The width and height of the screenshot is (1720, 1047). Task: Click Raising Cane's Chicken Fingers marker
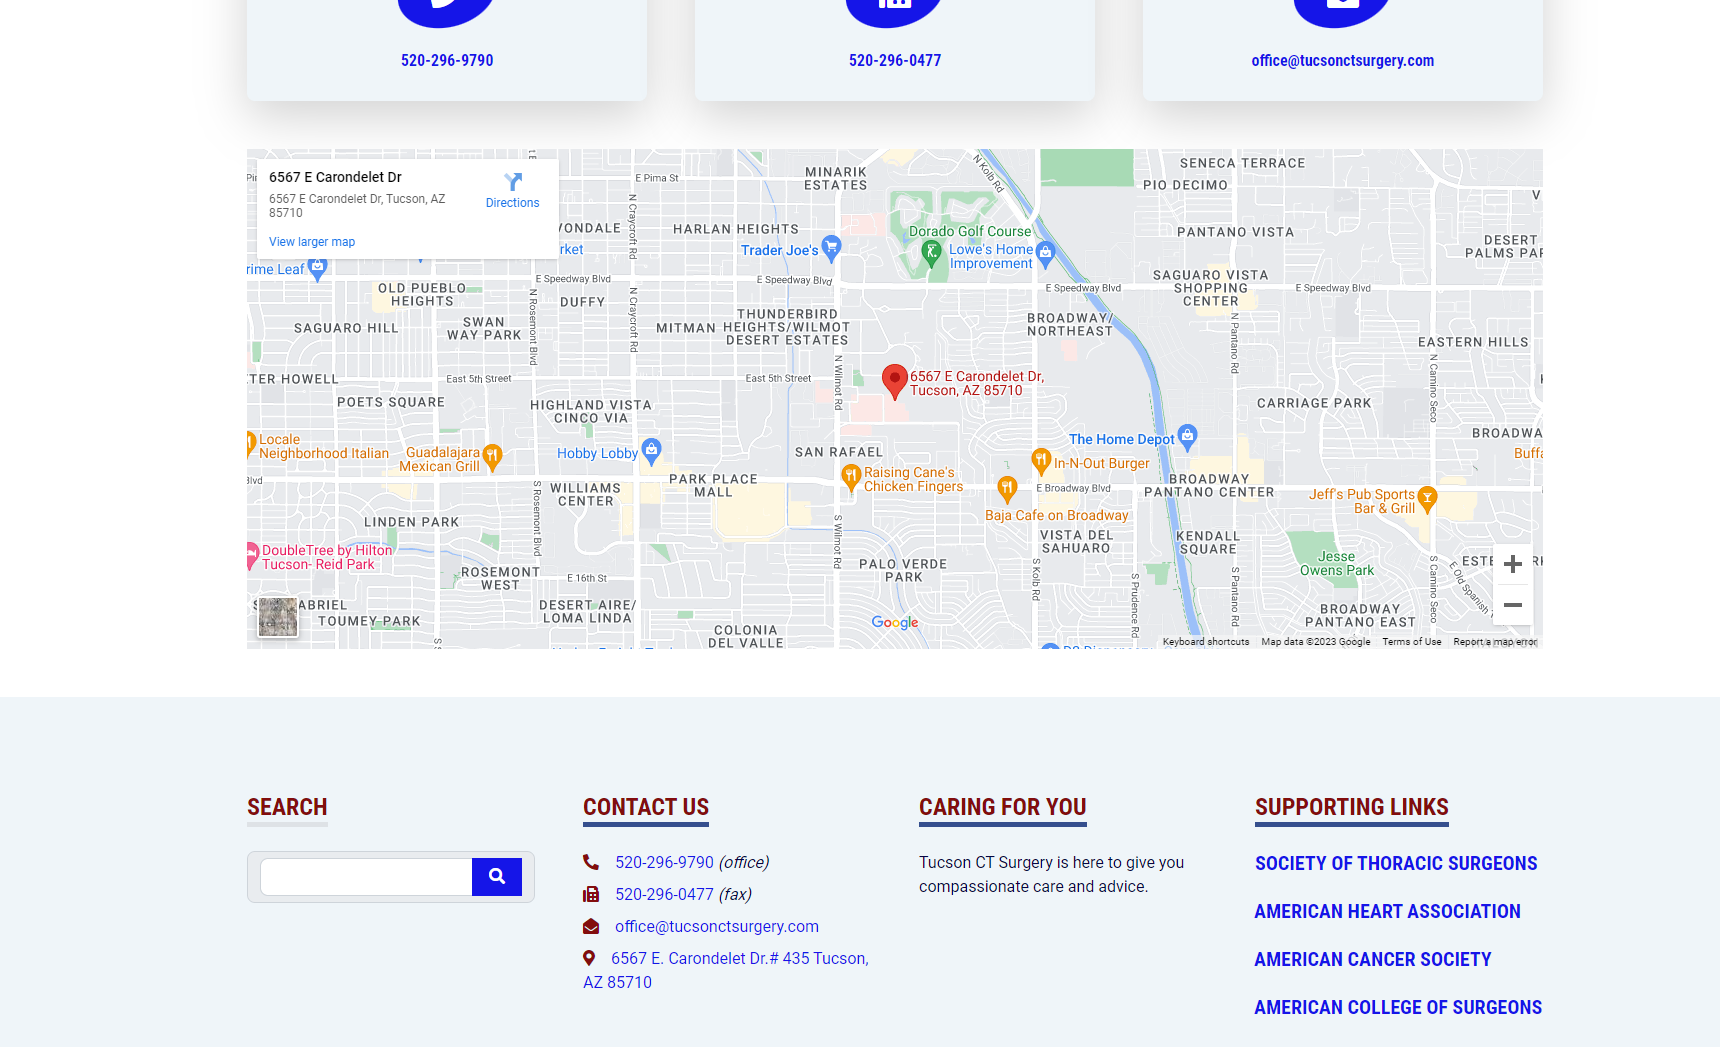[851, 478]
